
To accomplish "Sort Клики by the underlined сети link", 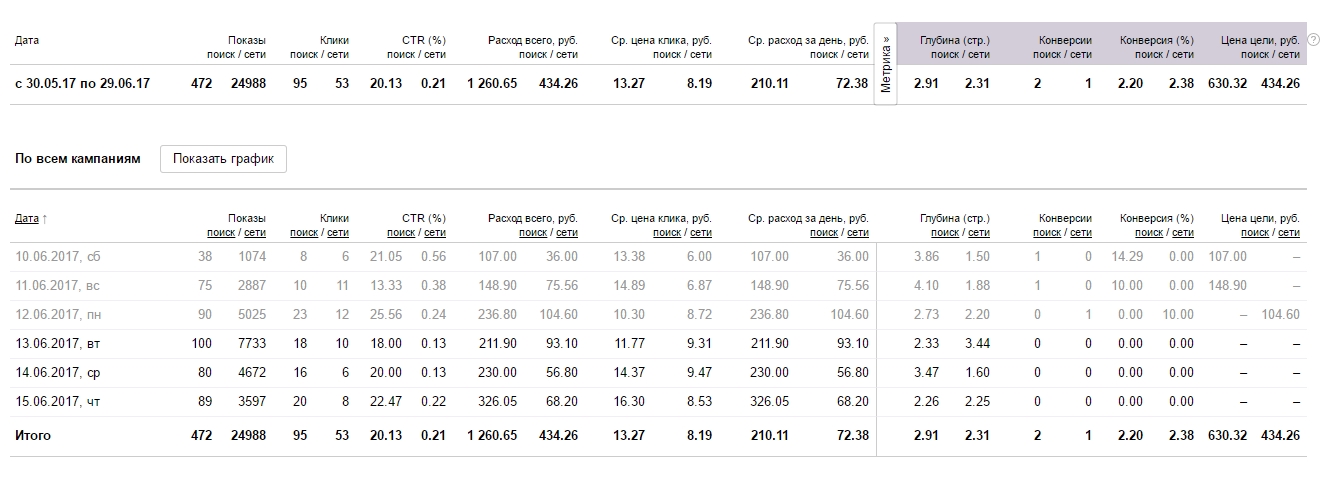I will (x=338, y=233).
